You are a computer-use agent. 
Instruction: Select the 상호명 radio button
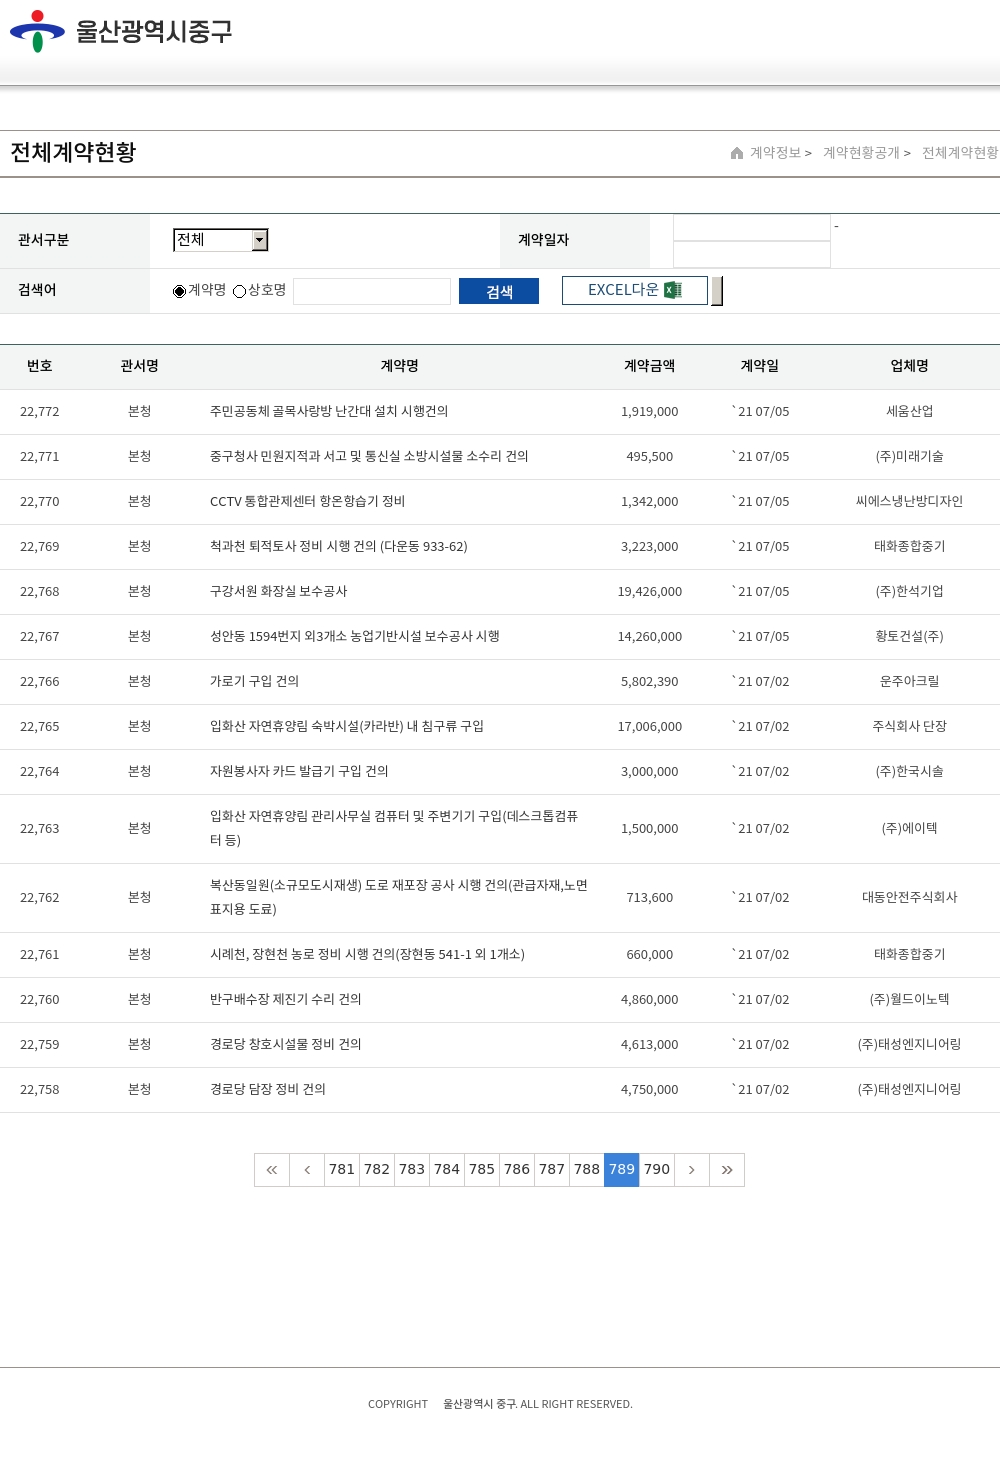[x=240, y=291]
